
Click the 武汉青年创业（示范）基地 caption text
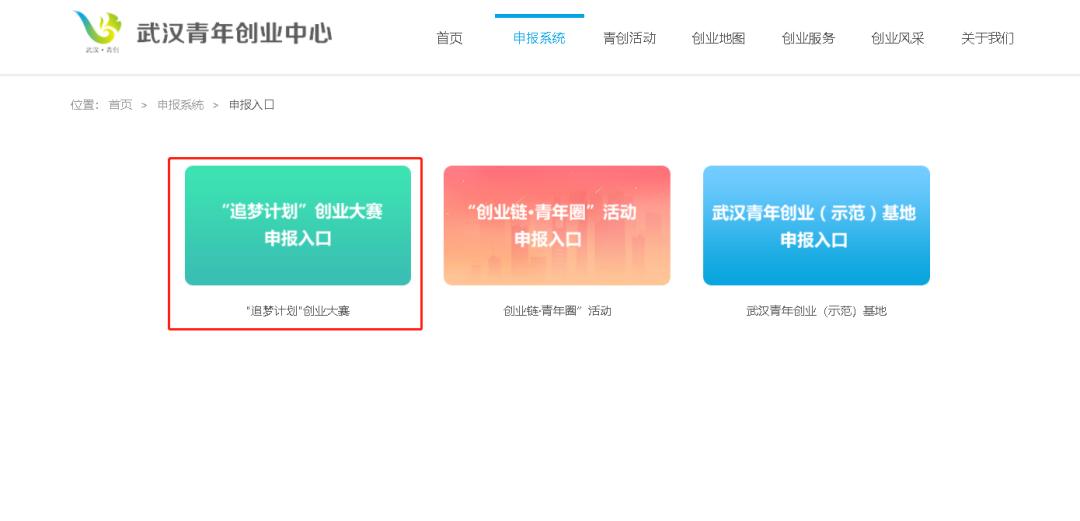(x=816, y=311)
